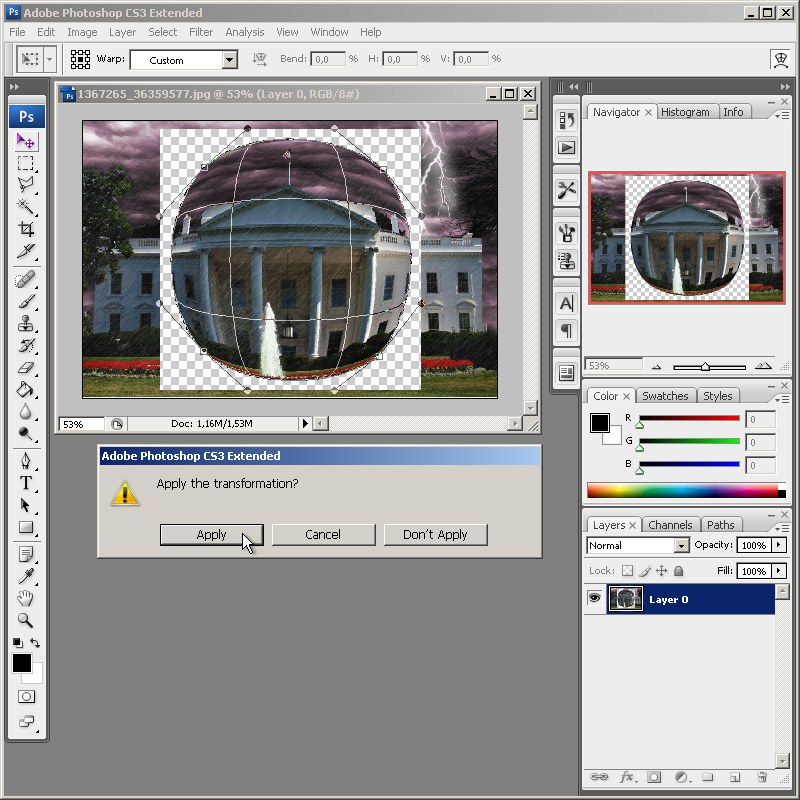
Task: Open the Analysis menu
Action: tap(244, 32)
